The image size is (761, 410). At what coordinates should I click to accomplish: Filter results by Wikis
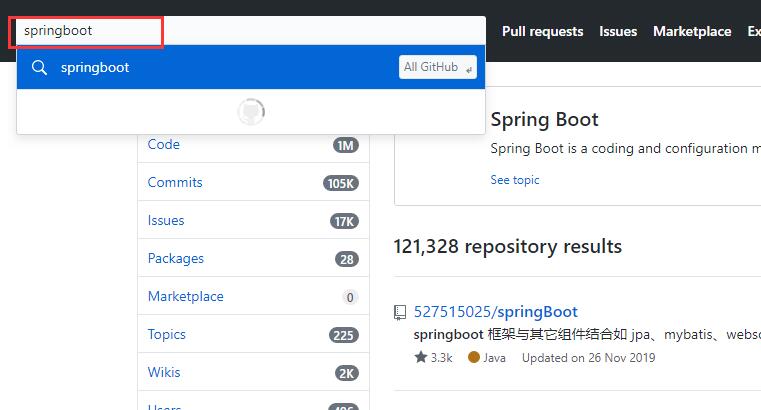pos(164,372)
